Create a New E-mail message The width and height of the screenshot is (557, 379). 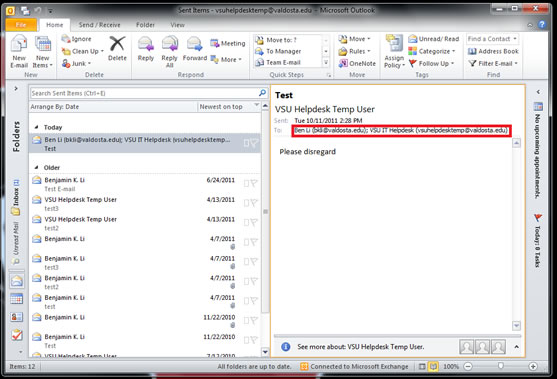point(19,52)
